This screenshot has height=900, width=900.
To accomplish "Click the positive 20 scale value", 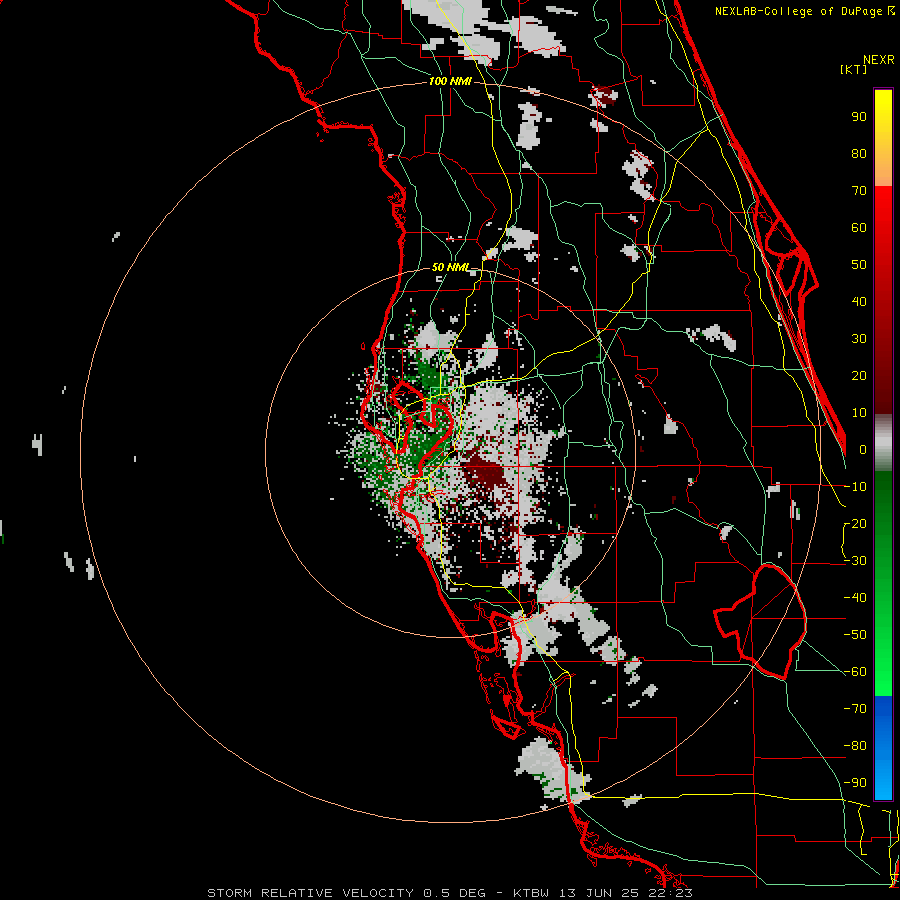I will tap(859, 376).
